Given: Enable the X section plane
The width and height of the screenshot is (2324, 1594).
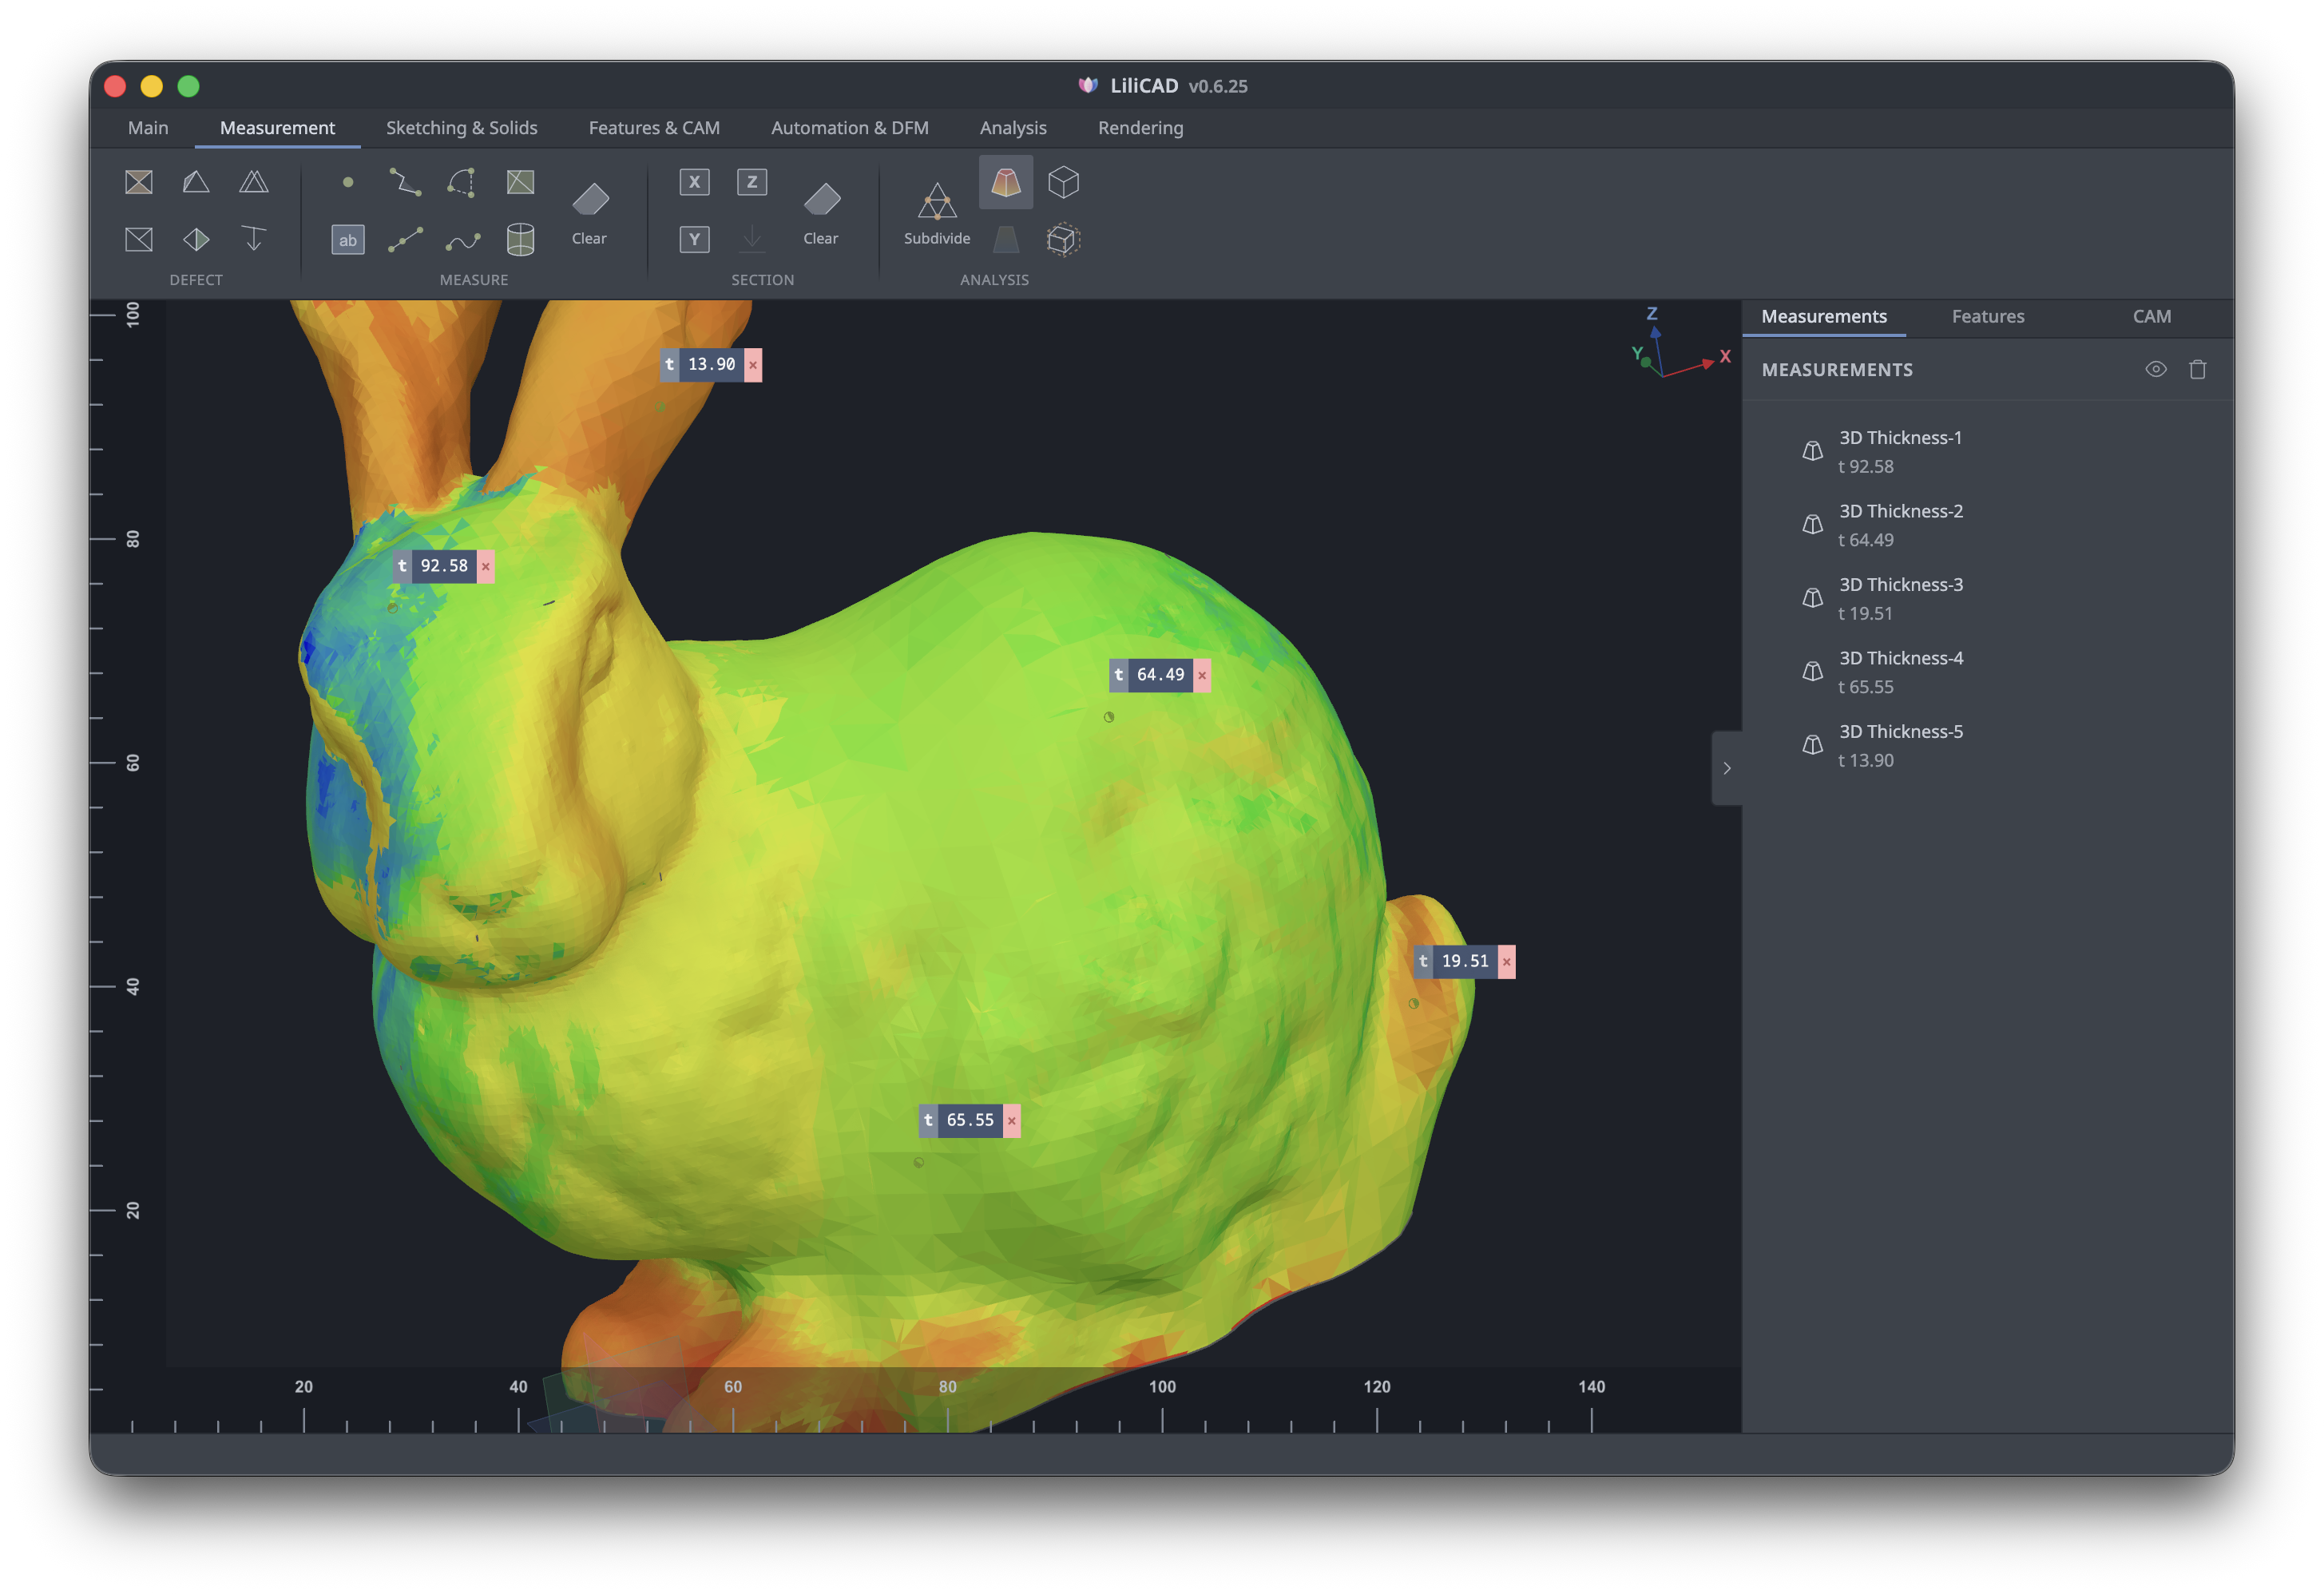Looking at the screenshot, I should 694,182.
